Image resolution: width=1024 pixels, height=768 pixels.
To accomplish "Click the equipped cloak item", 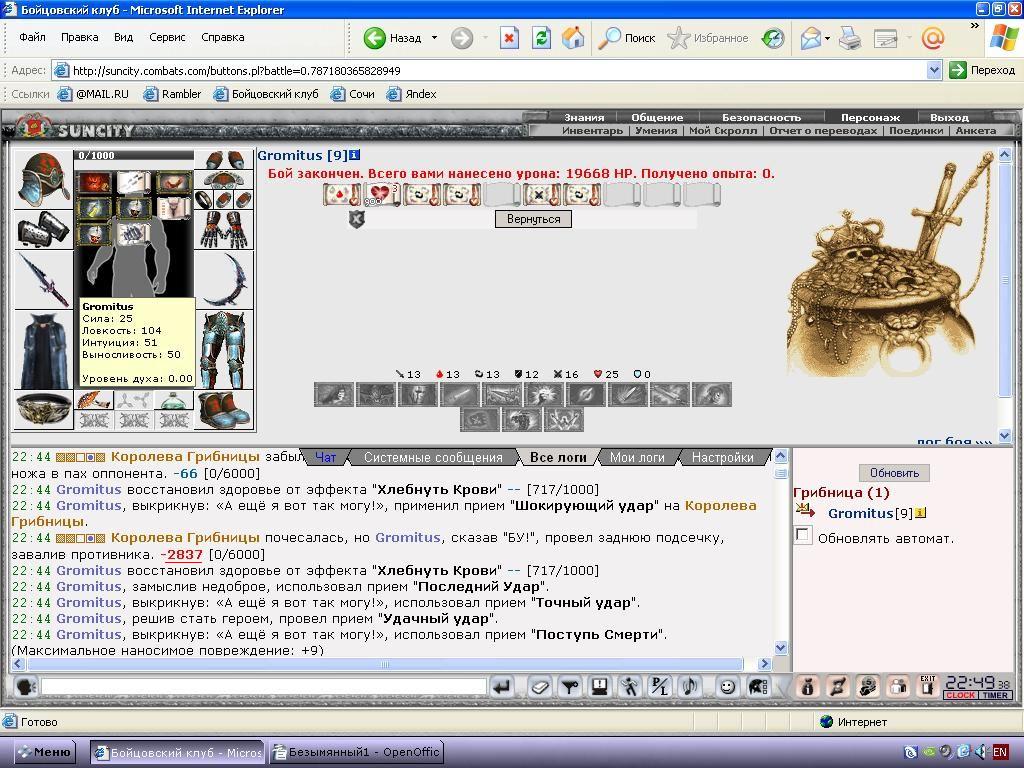I will tap(44, 349).
